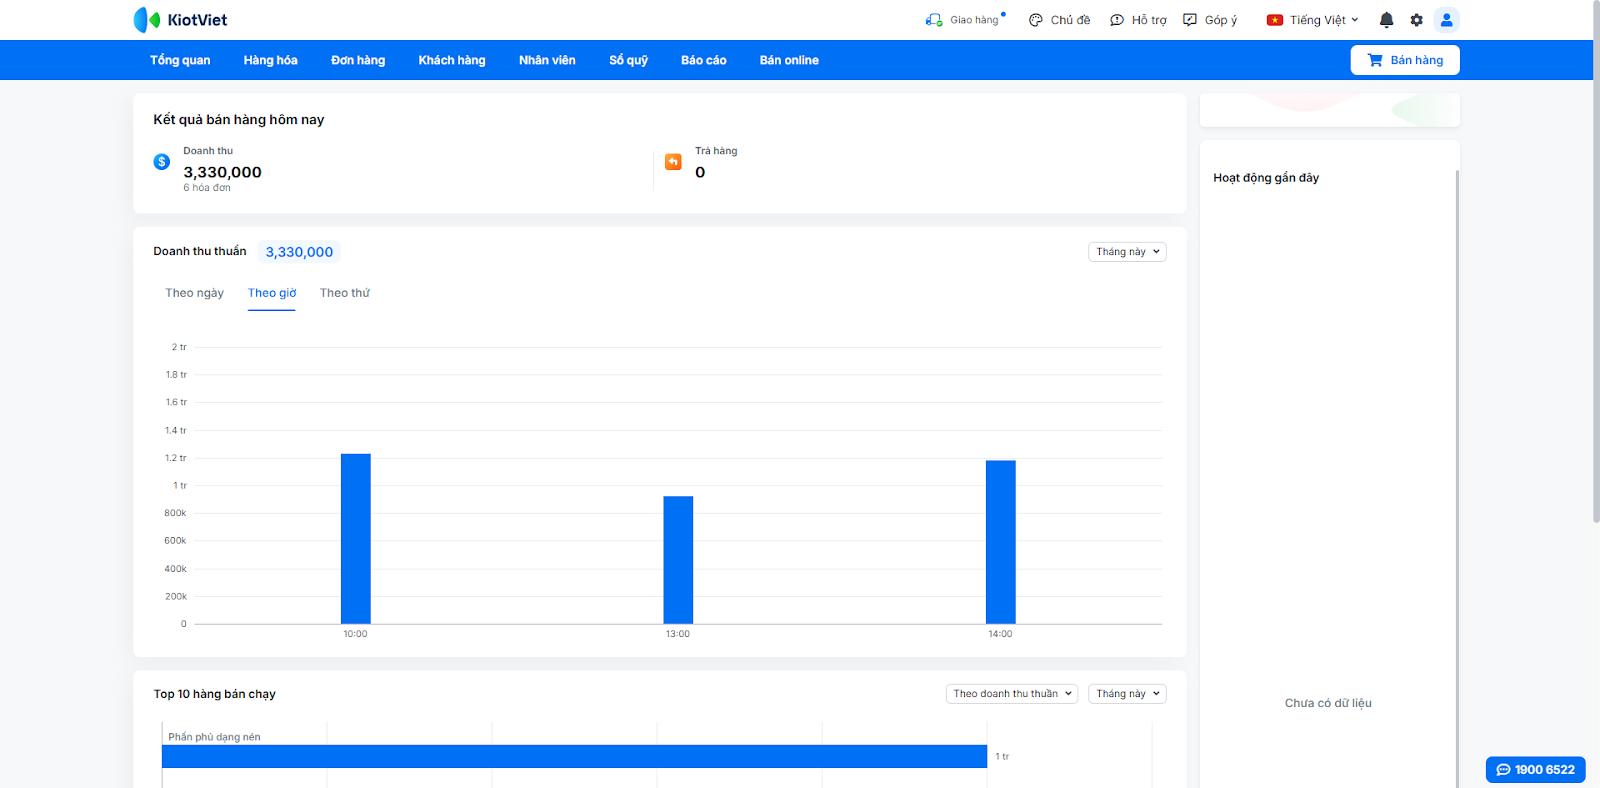The height and width of the screenshot is (788, 1600).
Task: Click the Trả hàng value 0
Action: click(x=700, y=172)
